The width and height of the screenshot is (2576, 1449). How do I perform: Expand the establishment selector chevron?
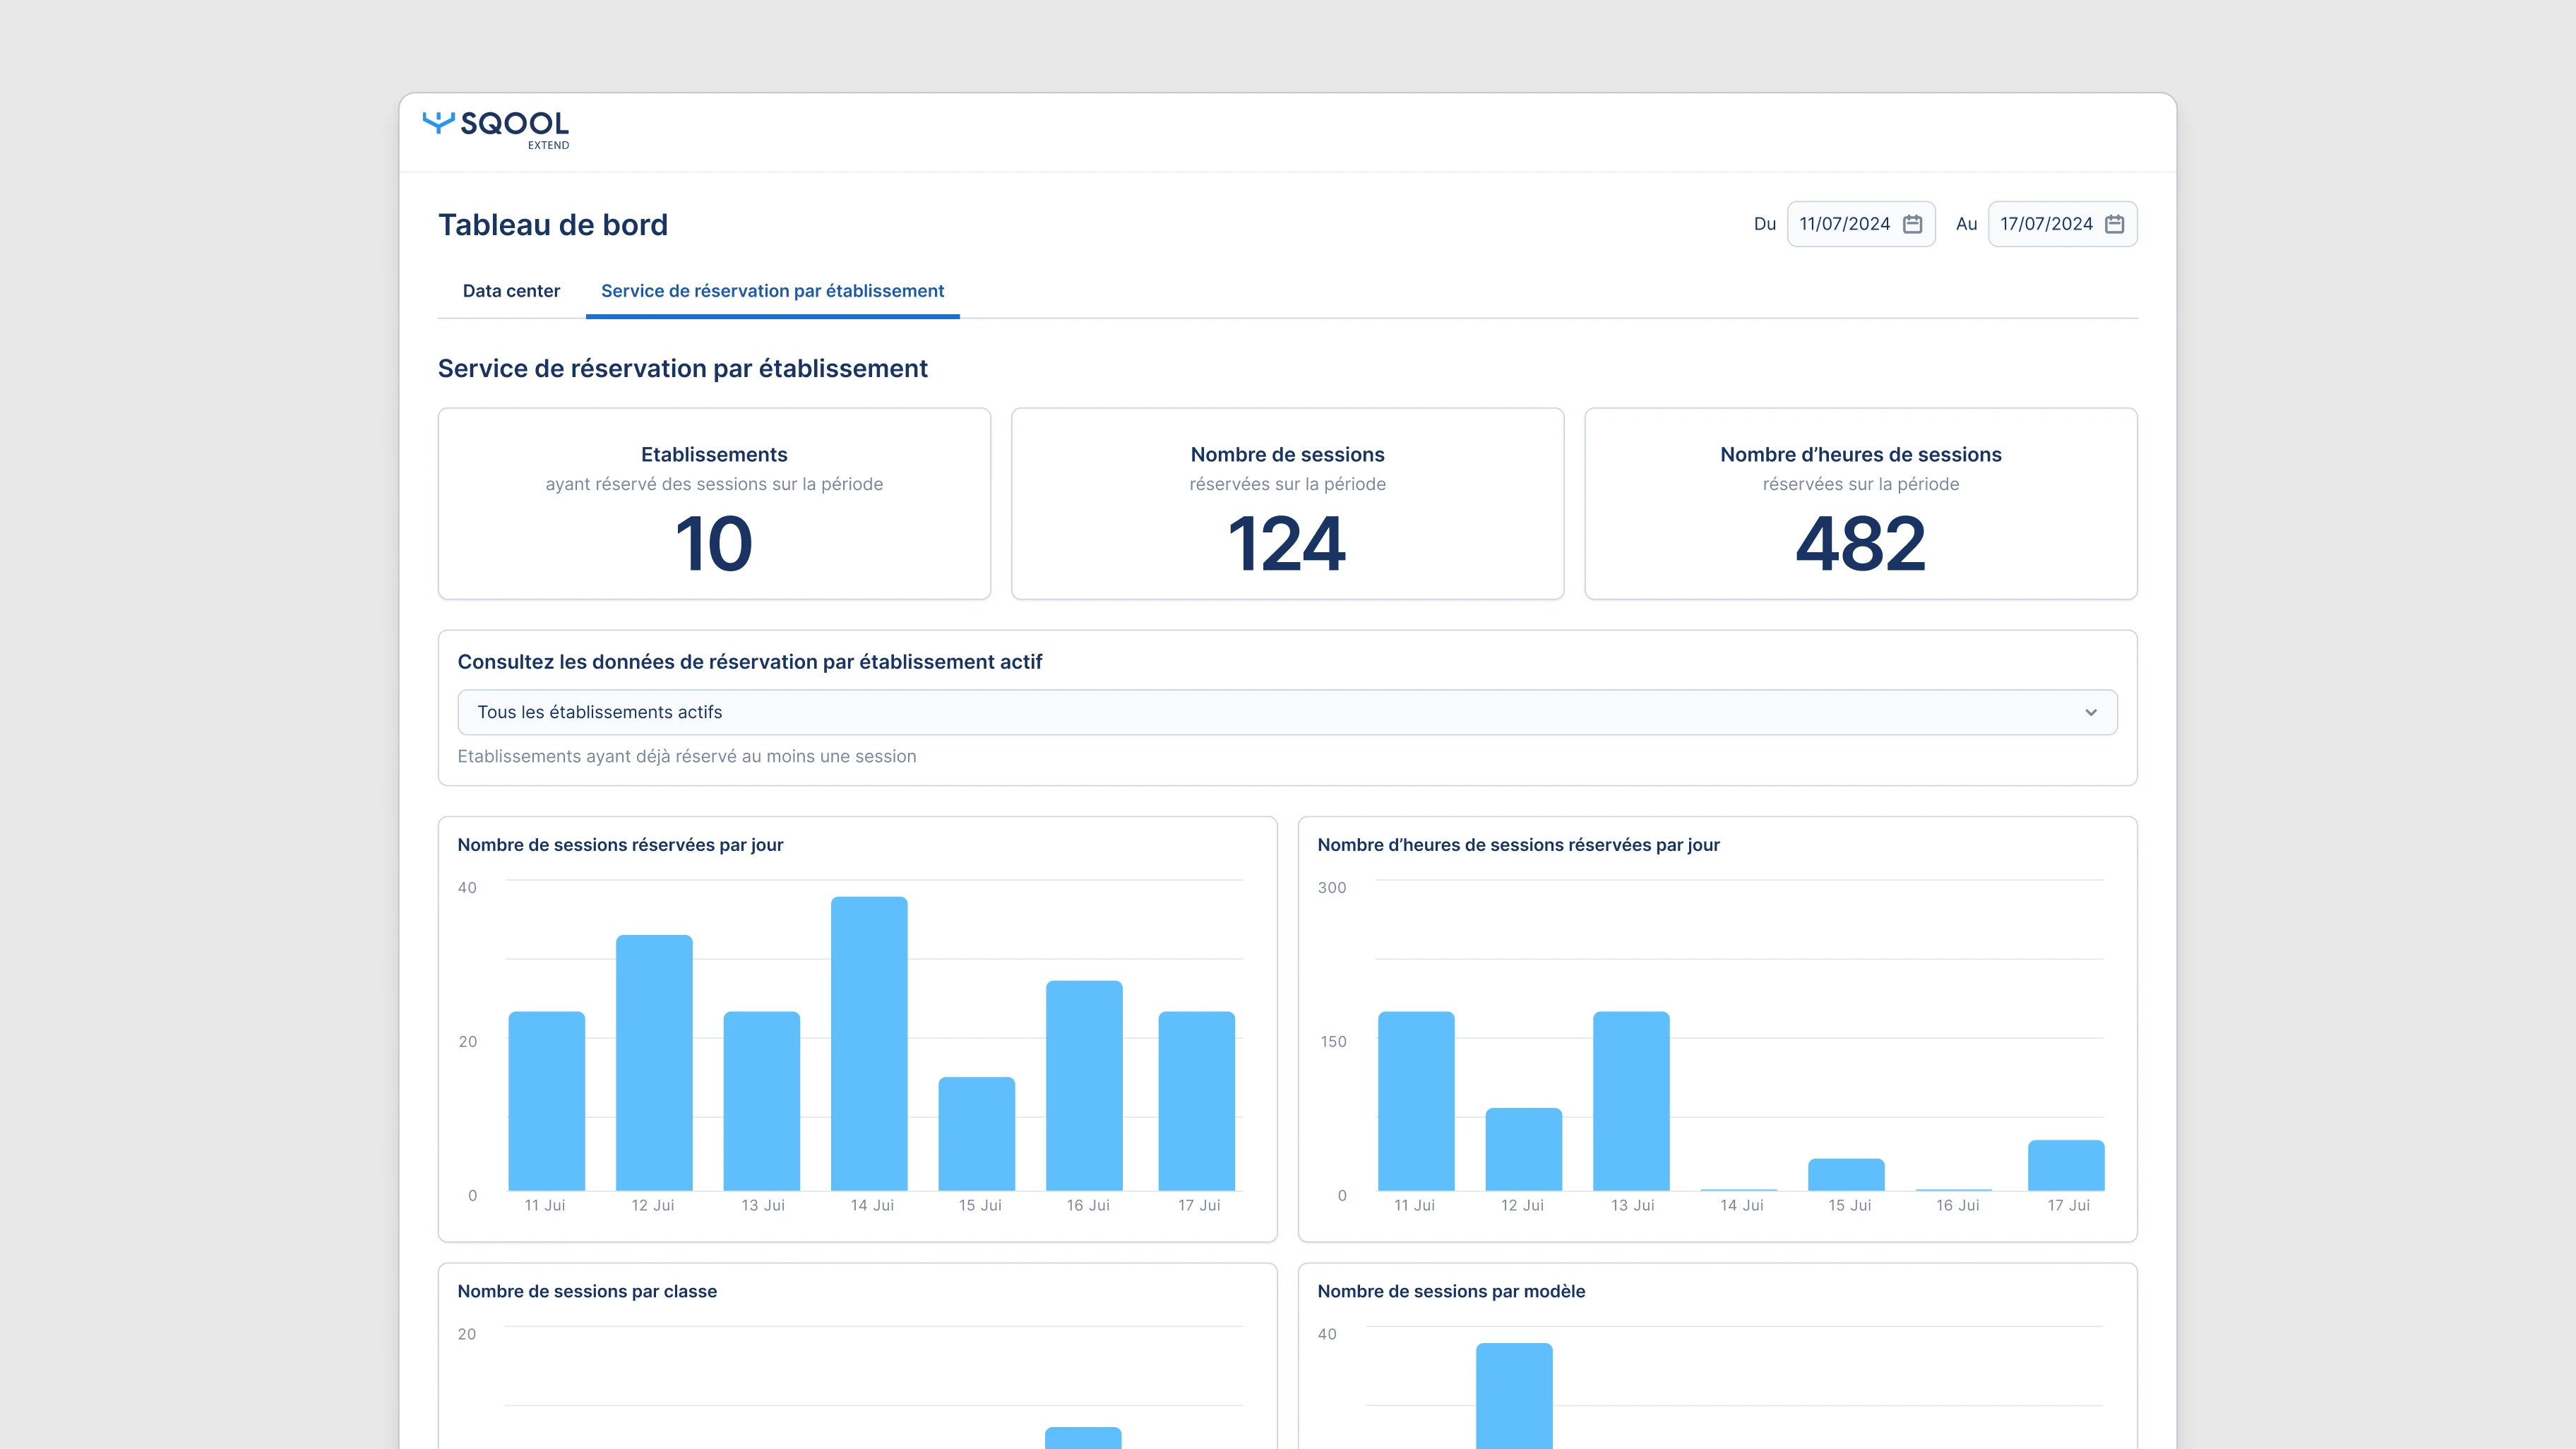point(2091,712)
